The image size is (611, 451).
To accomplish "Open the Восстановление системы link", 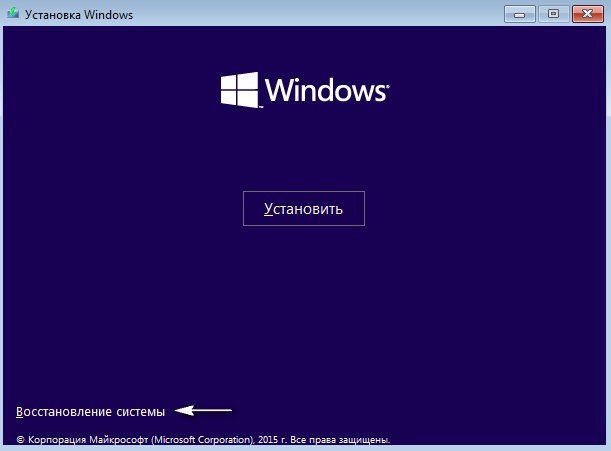I will (90, 410).
